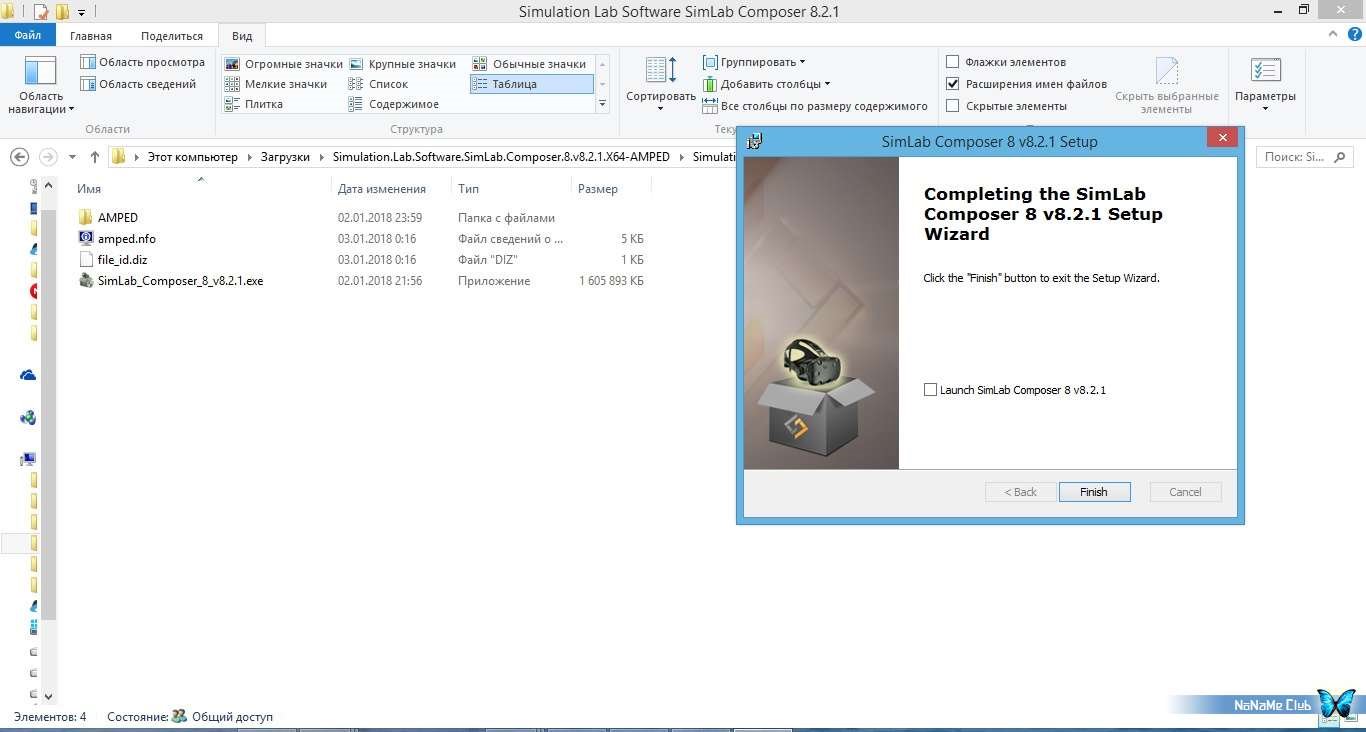Screen dimensions: 1366x732
Task: Switch to the Главная tab
Action: coord(91,36)
